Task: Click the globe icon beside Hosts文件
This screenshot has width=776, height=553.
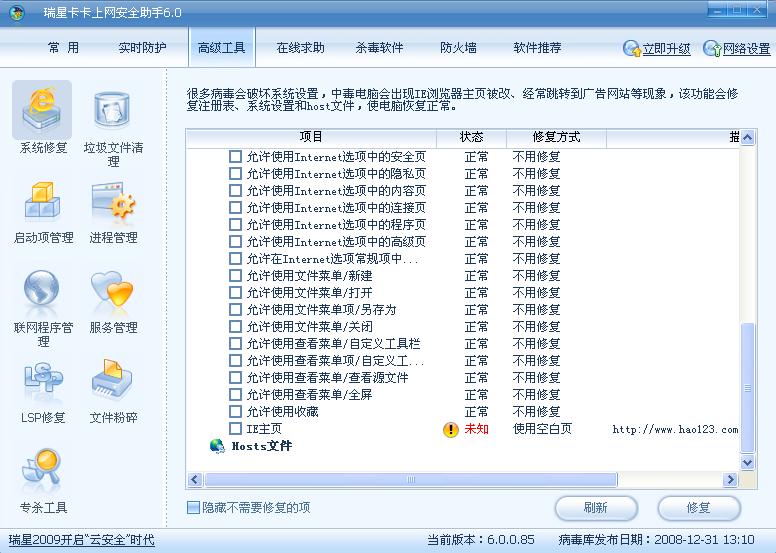Action: click(x=217, y=446)
